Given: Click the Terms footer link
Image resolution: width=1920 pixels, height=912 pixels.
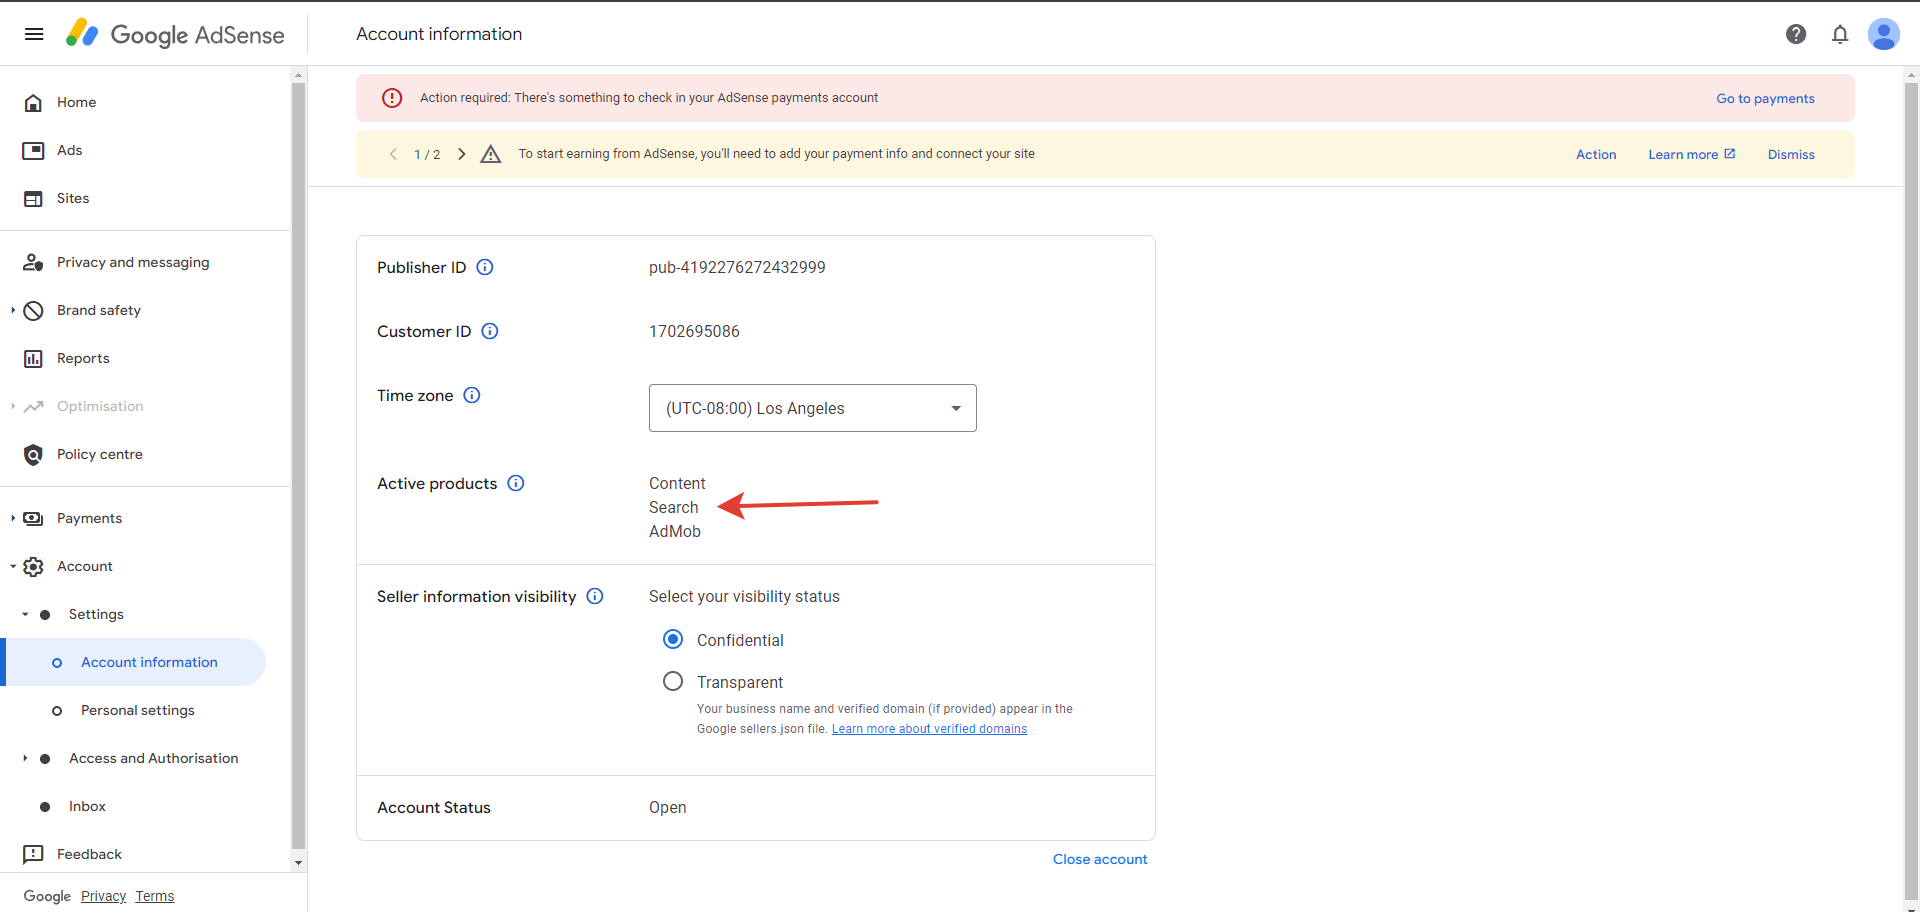Looking at the screenshot, I should coord(155,896).
